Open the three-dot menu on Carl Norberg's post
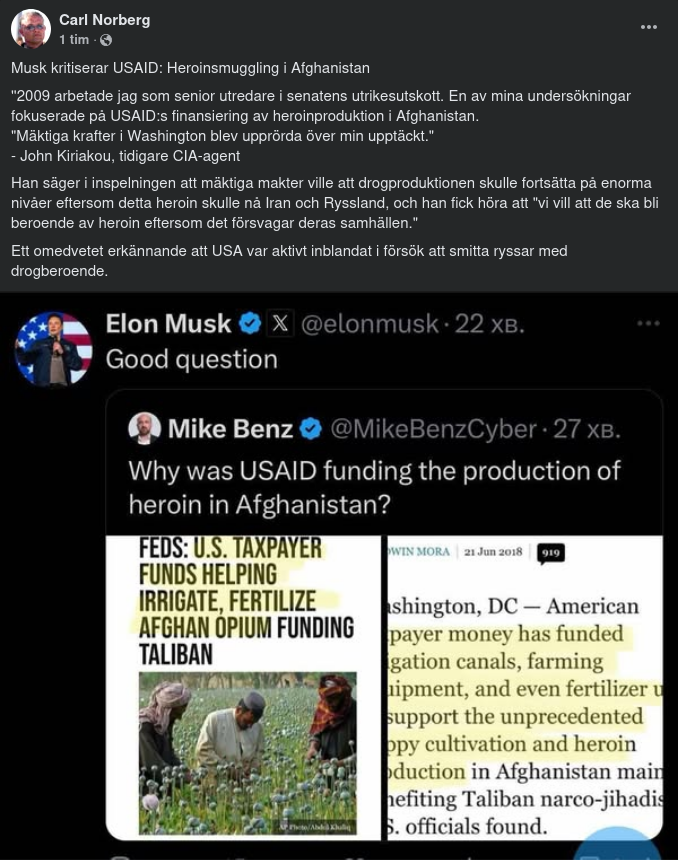The width and height of the screenshot is (678, 860). 649,28
